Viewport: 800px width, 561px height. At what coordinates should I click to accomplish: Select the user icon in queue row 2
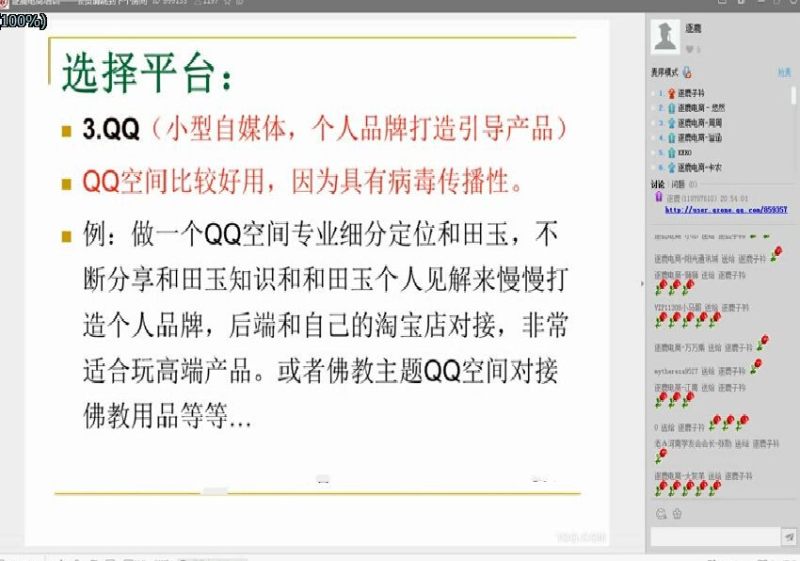[x=671, y=108]
